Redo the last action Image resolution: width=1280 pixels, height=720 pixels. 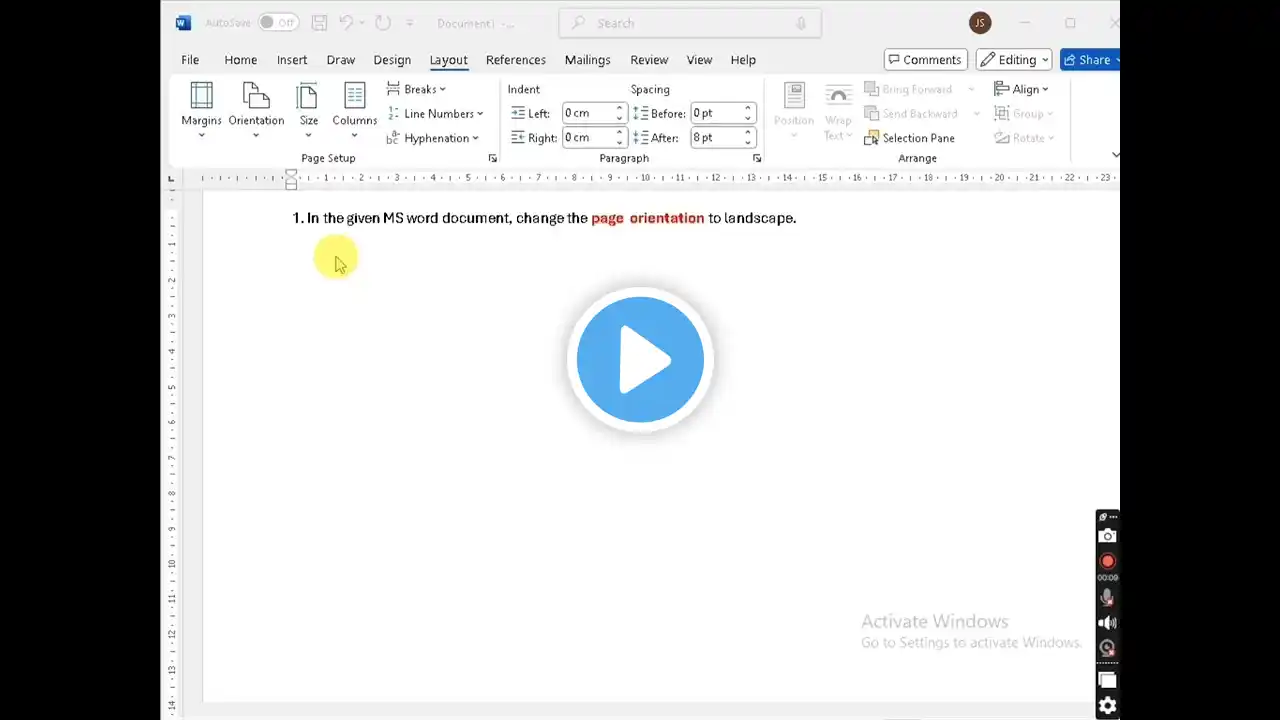tap(382, 23)
